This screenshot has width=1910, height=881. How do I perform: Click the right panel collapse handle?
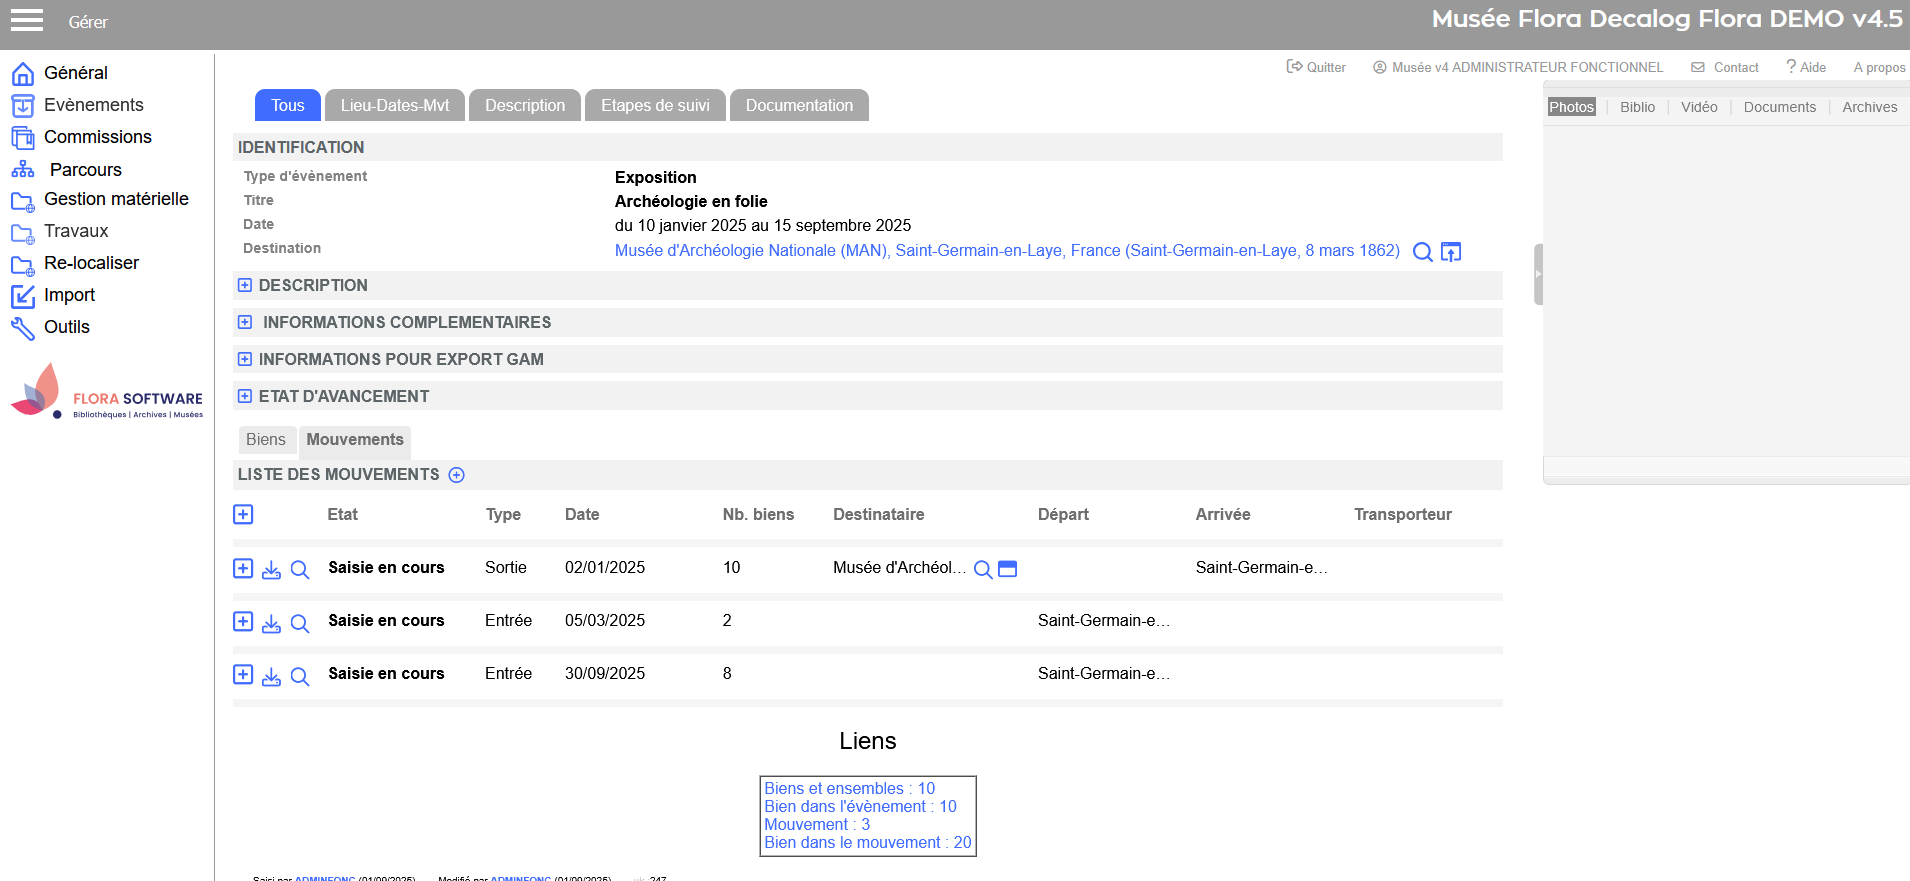1538,274
